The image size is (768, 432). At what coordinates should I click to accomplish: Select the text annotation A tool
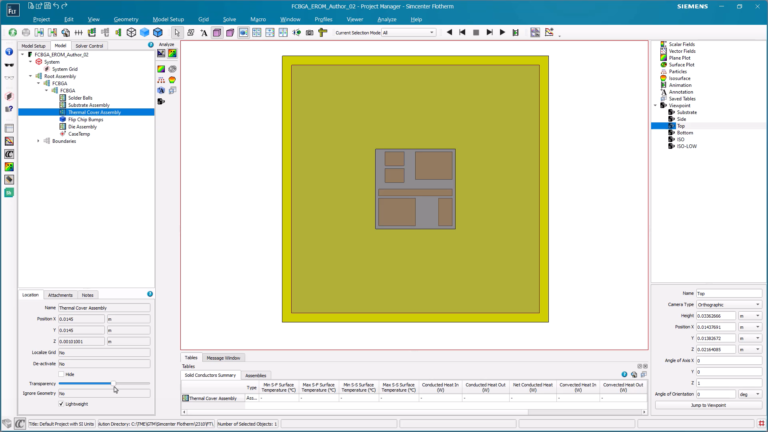(x=204, y=33)
